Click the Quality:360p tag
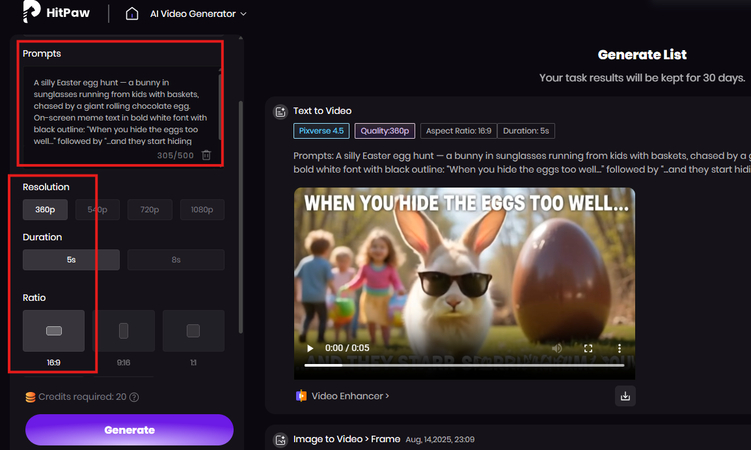The height and width of the screenshot is (450, 751). [385, 131]
